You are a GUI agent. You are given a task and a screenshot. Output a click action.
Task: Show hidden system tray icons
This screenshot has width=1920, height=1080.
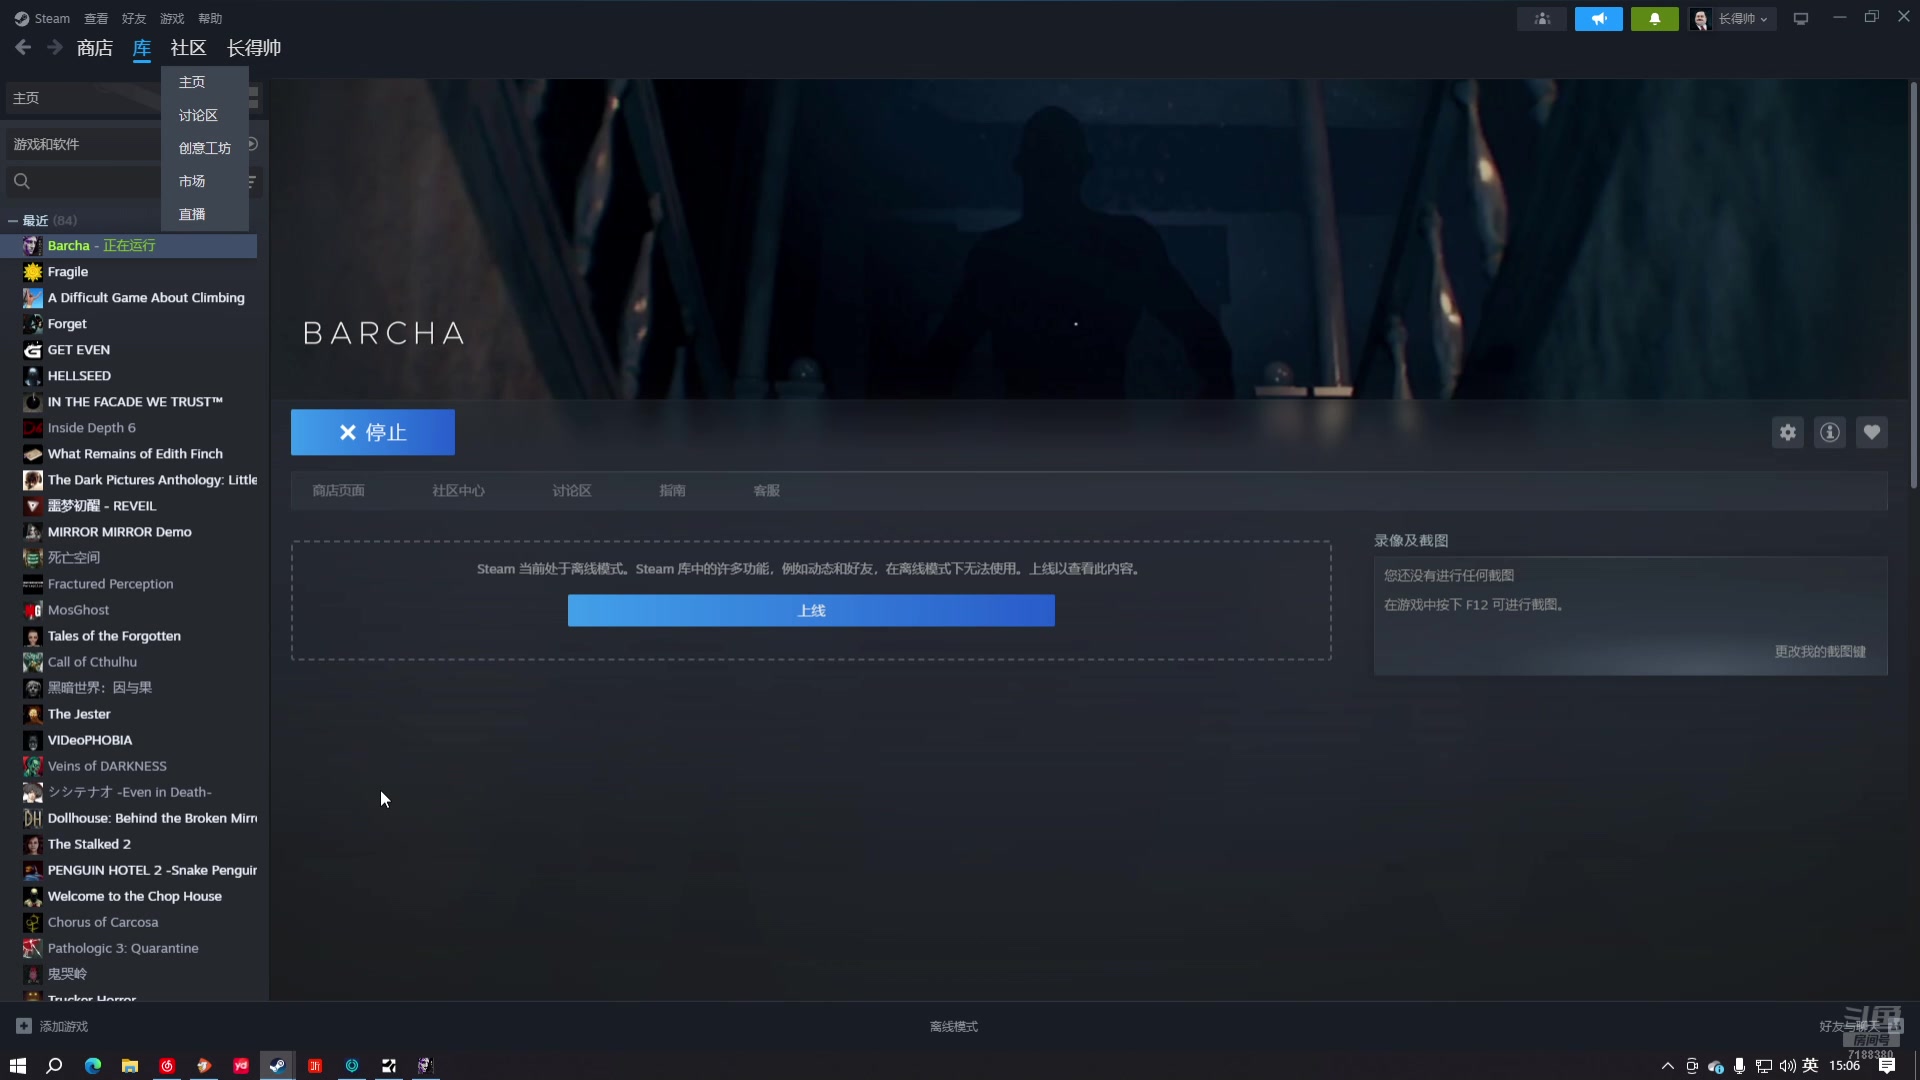pyautogui.click(x=1667, y=1066)
